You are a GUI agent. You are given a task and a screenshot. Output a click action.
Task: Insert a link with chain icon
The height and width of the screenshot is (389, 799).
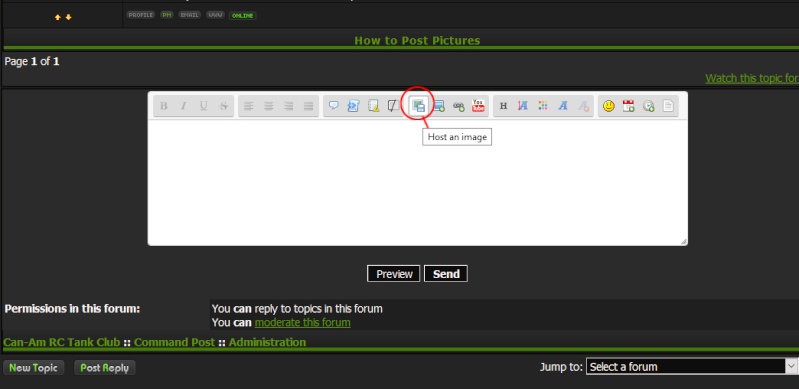[x=458, y=106]
